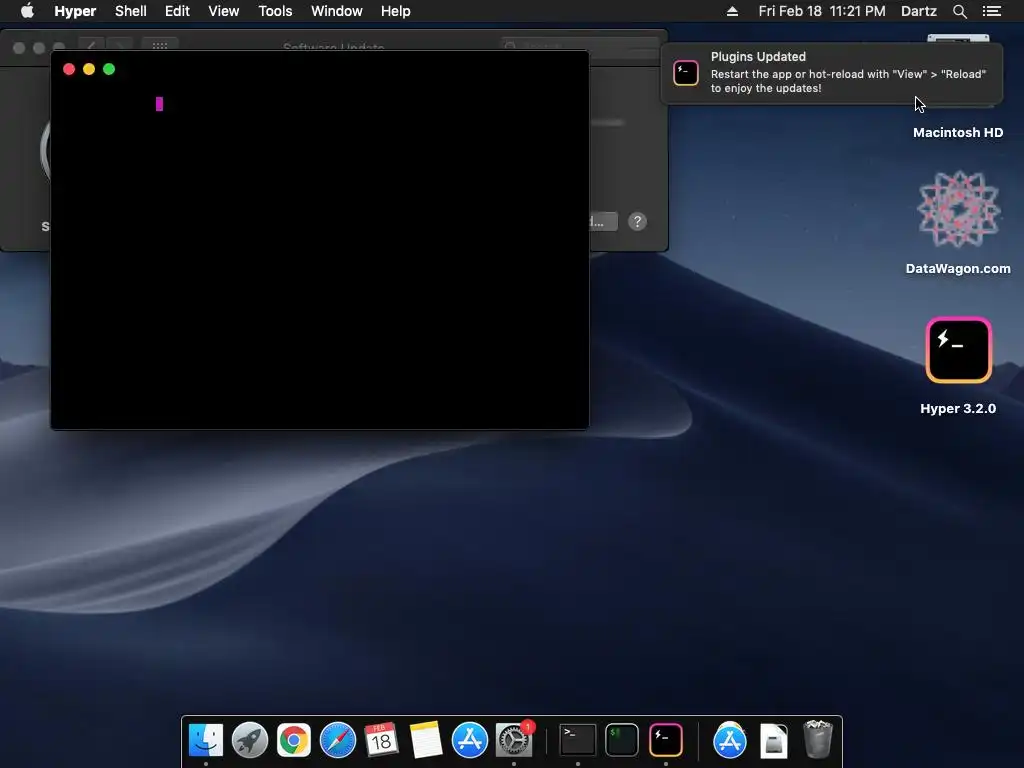Open the Apple menu
The height and width of the screenshot is (768, 1024).
point(27,11)
